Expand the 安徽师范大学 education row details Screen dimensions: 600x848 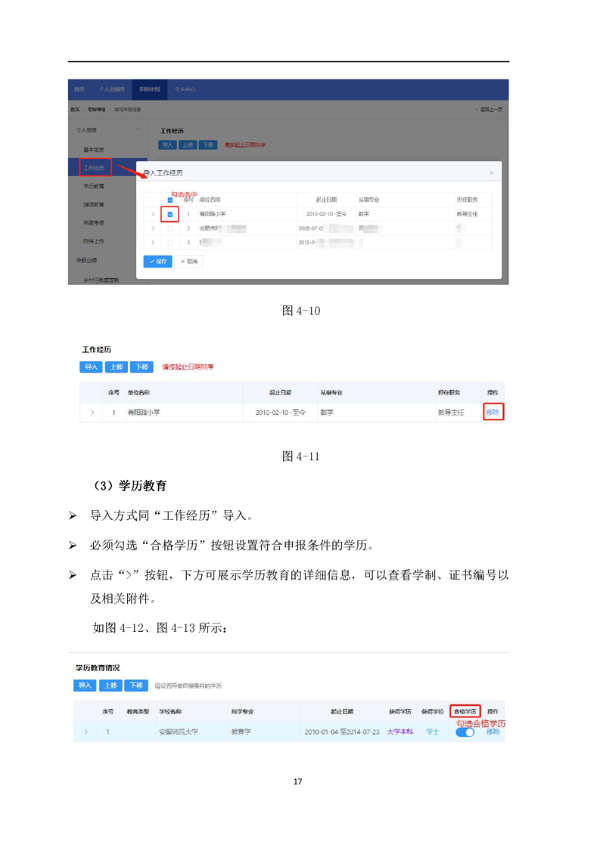[x=86, y=732]
